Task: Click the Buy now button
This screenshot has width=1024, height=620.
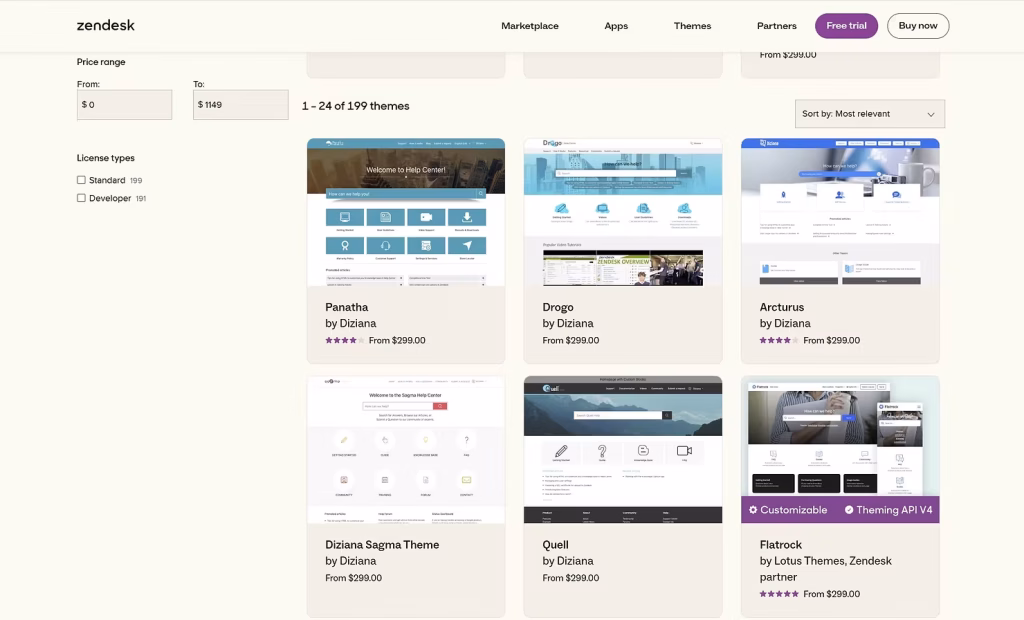Action: 918,25
